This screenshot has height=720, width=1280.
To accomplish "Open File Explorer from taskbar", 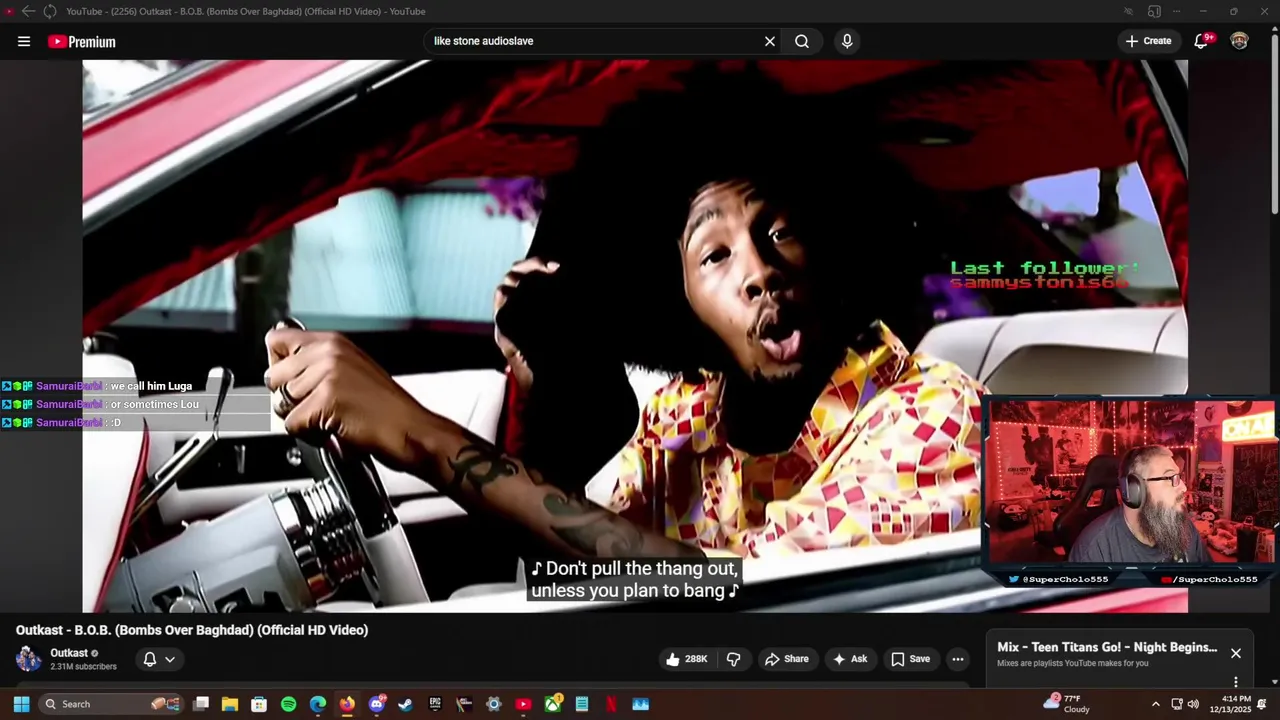I will click(x=230, y=704).
